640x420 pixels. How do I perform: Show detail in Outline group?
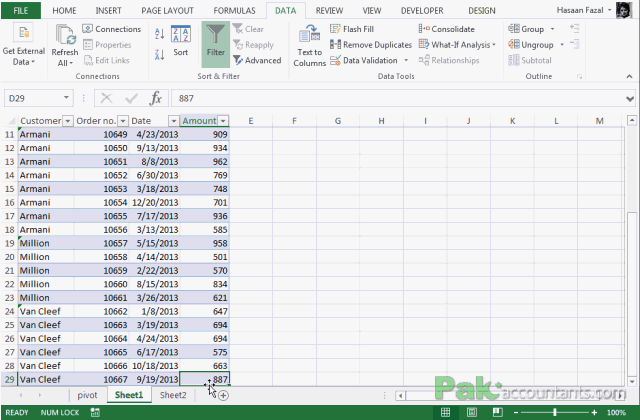574,29
